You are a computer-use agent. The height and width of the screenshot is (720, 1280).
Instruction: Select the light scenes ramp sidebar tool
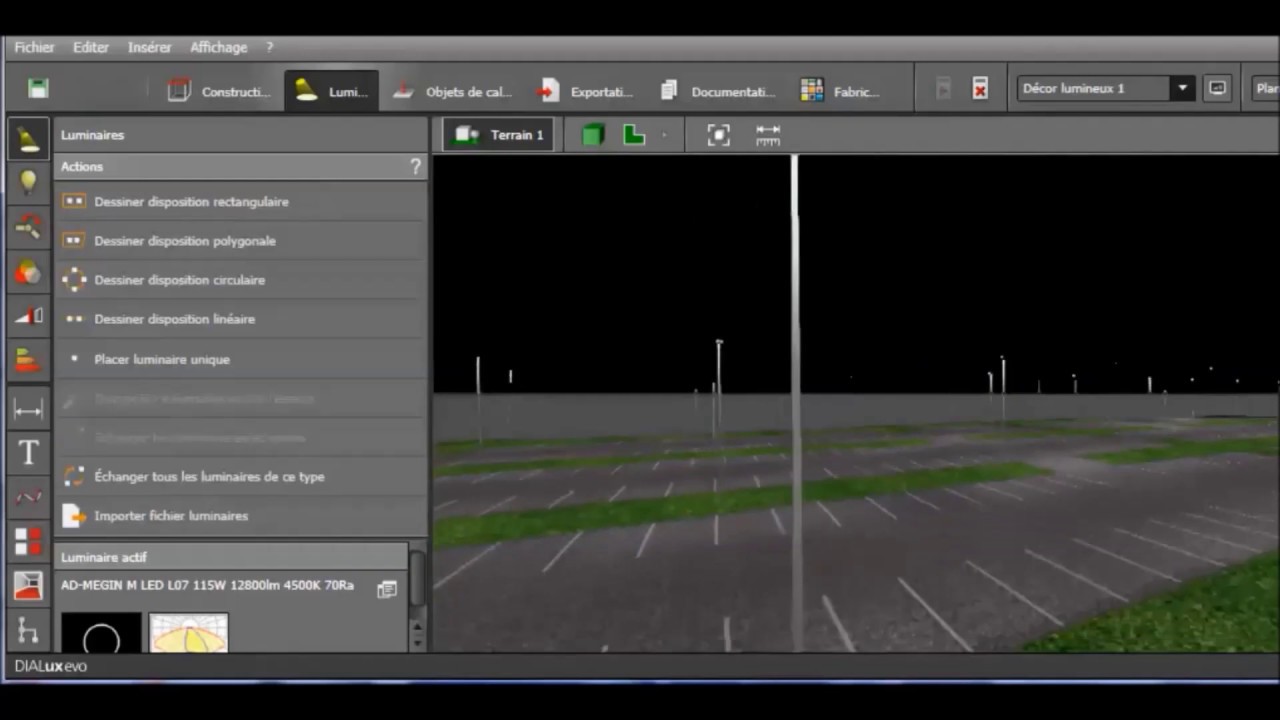(x=28, y=316)
